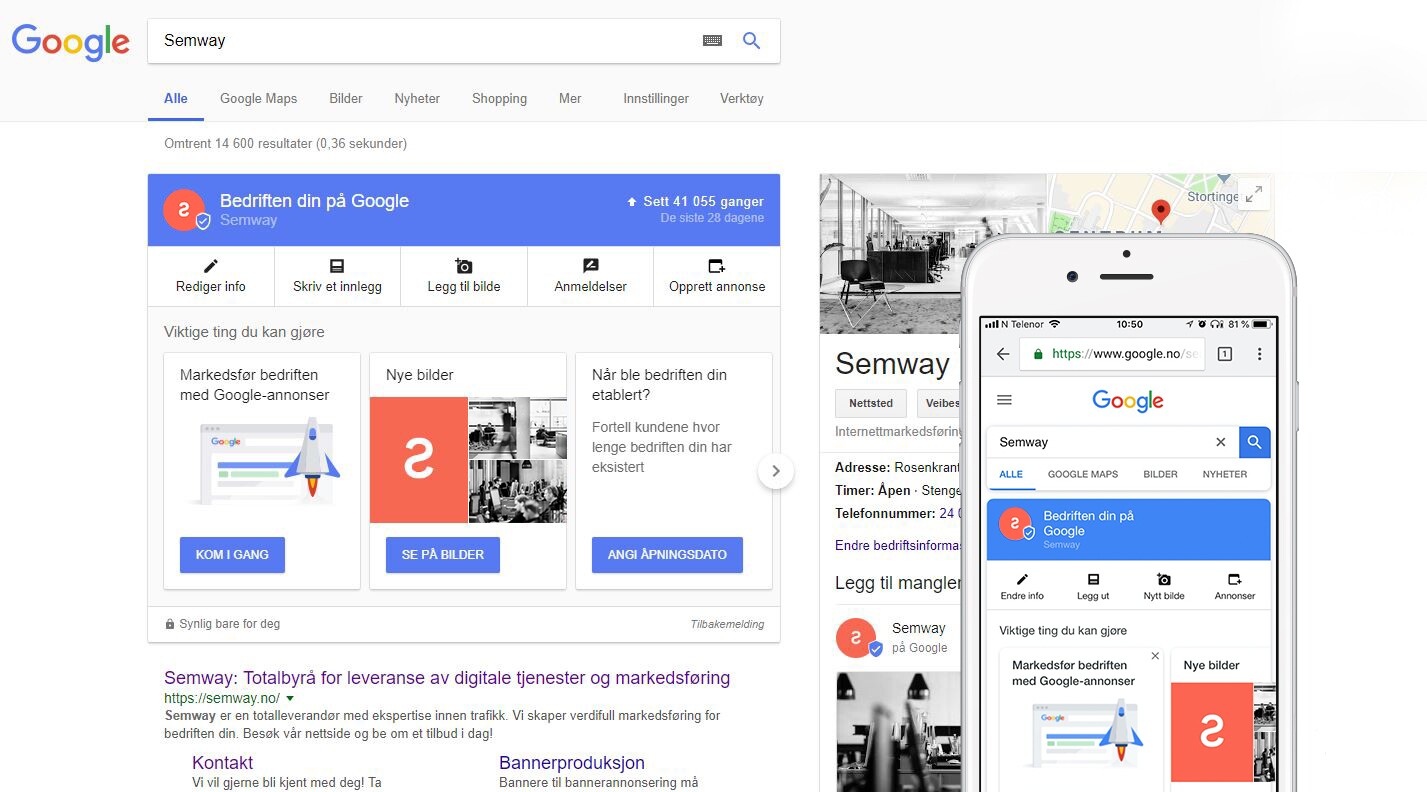Follow the Kontakt sitelink

coord(221,762)
